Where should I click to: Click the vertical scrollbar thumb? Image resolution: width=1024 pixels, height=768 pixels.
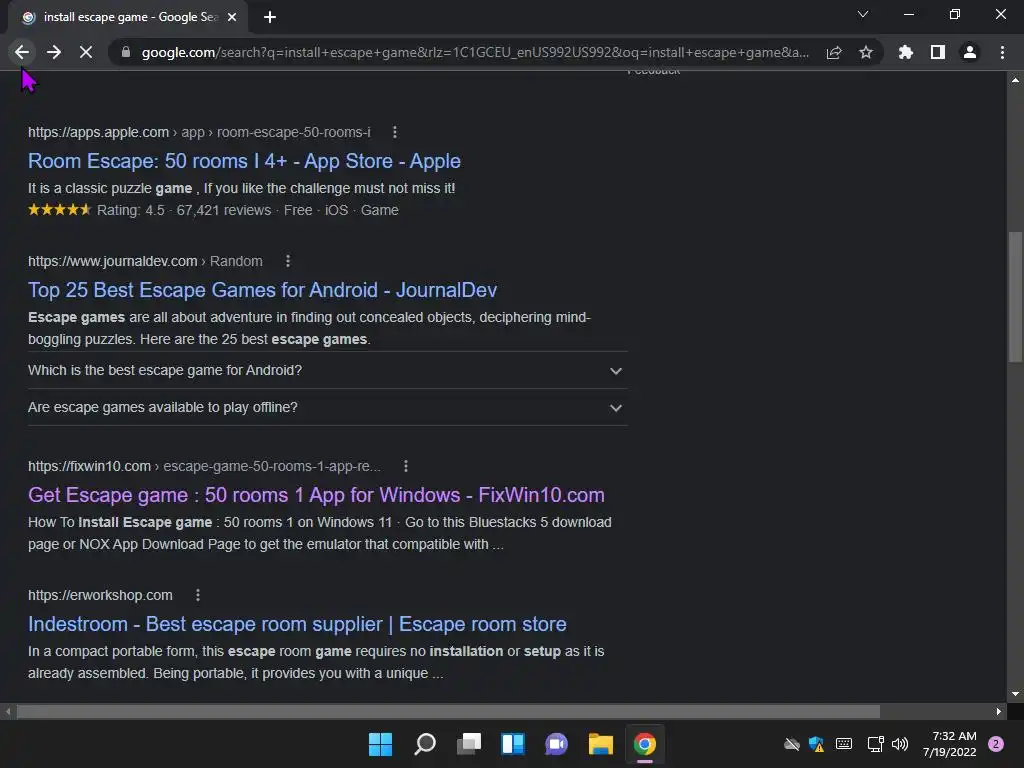tap(1015, 296)
